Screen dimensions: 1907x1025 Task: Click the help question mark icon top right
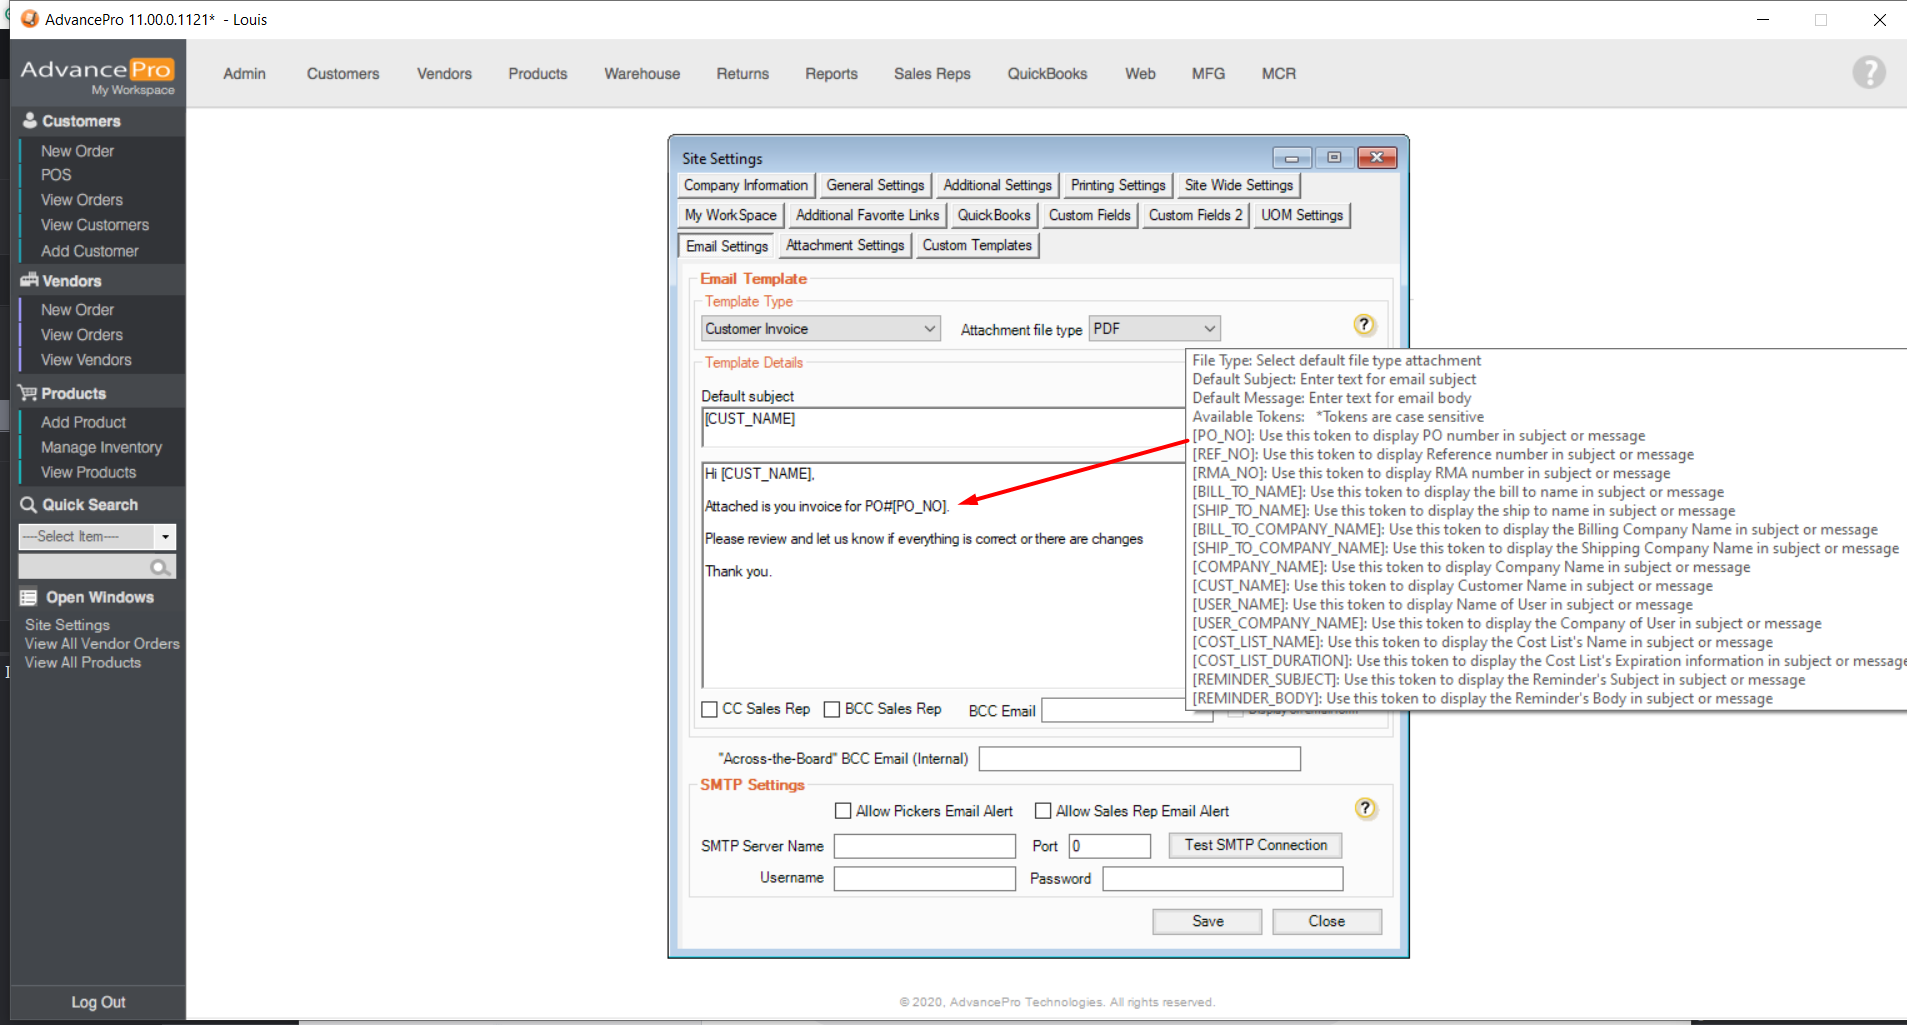tap(1868, 73)
